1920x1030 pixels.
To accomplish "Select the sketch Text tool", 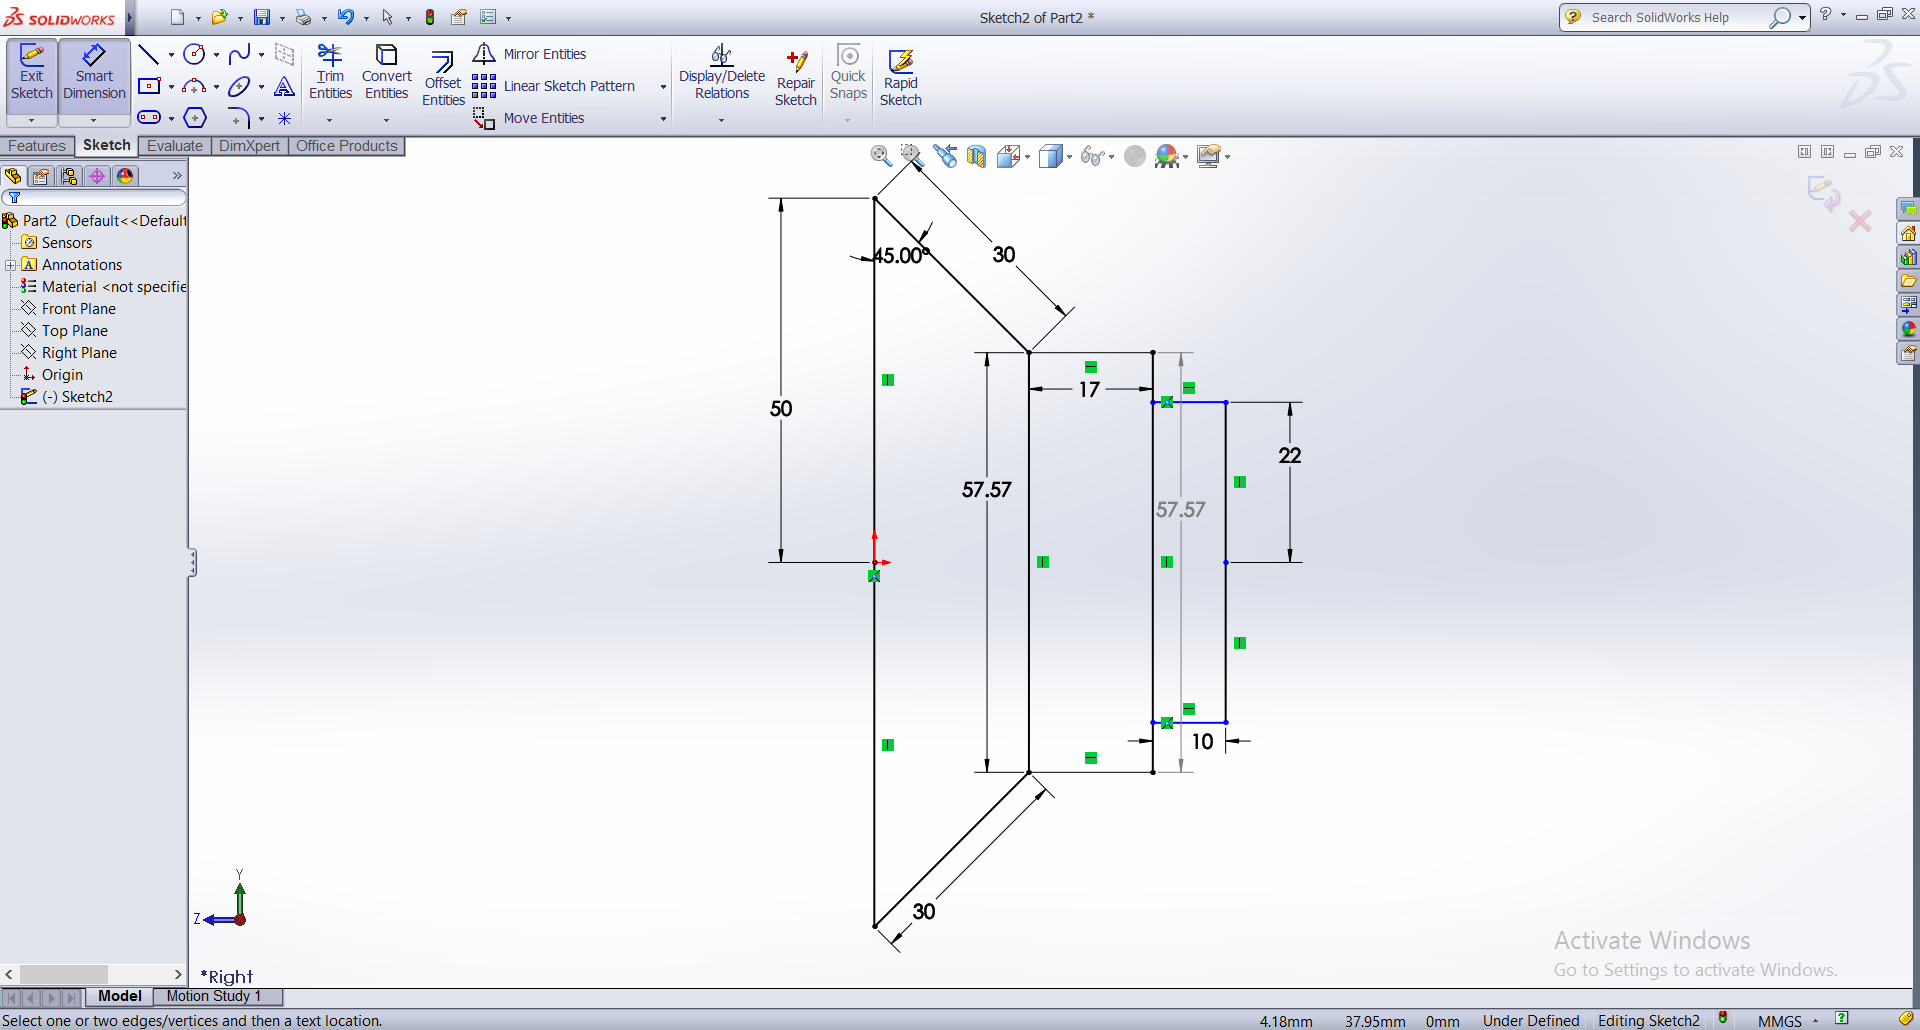I will pos(284,87).
